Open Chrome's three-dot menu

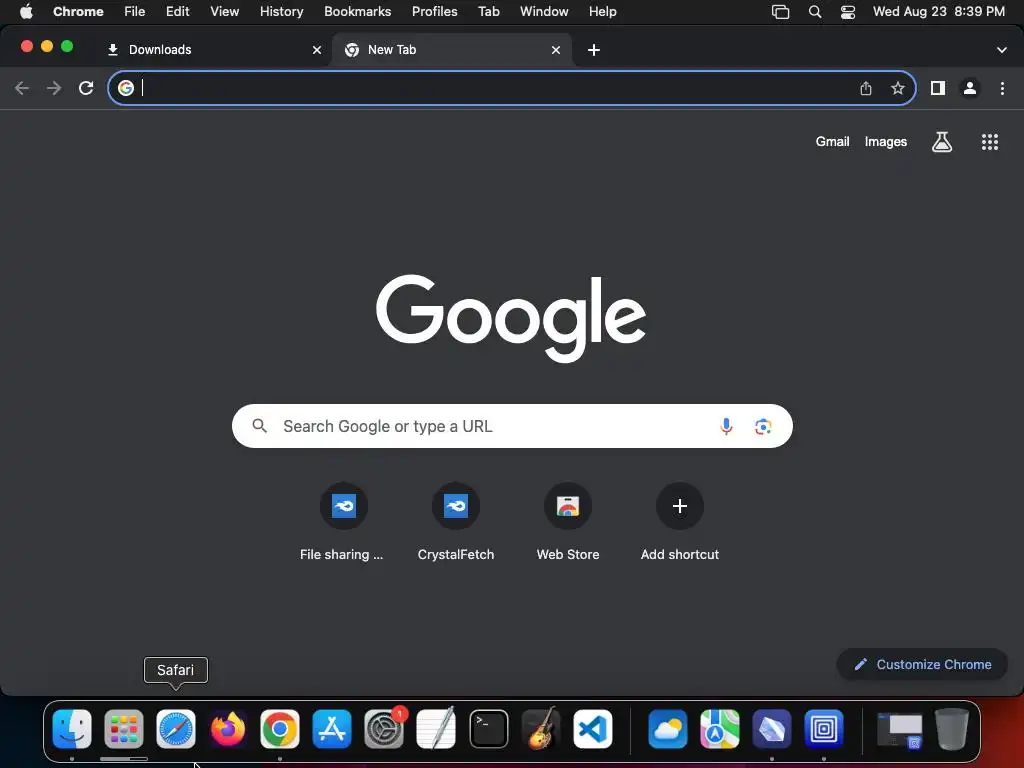coord(1002,88)
